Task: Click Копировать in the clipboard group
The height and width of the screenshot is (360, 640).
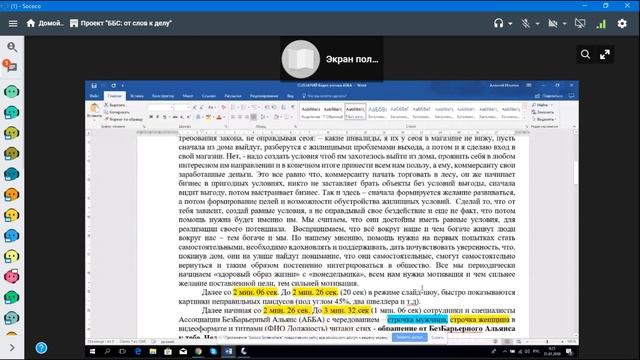Action: coord(117,112)
